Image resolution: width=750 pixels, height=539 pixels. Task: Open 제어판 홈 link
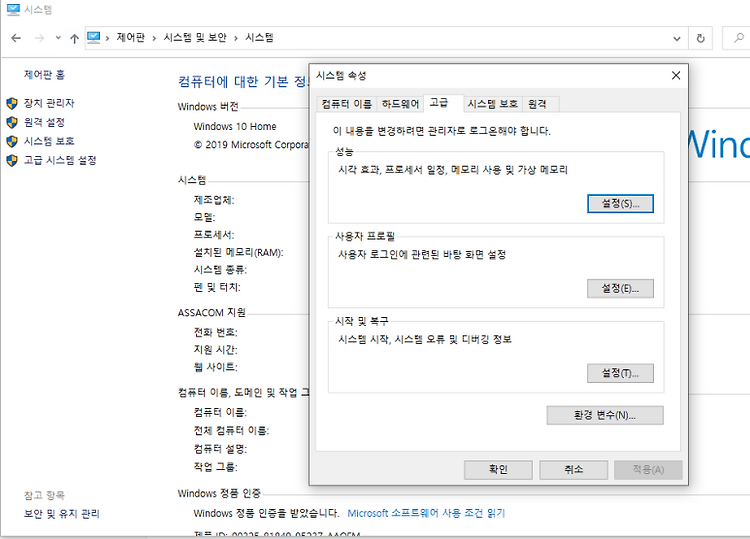tap(44, 75)
